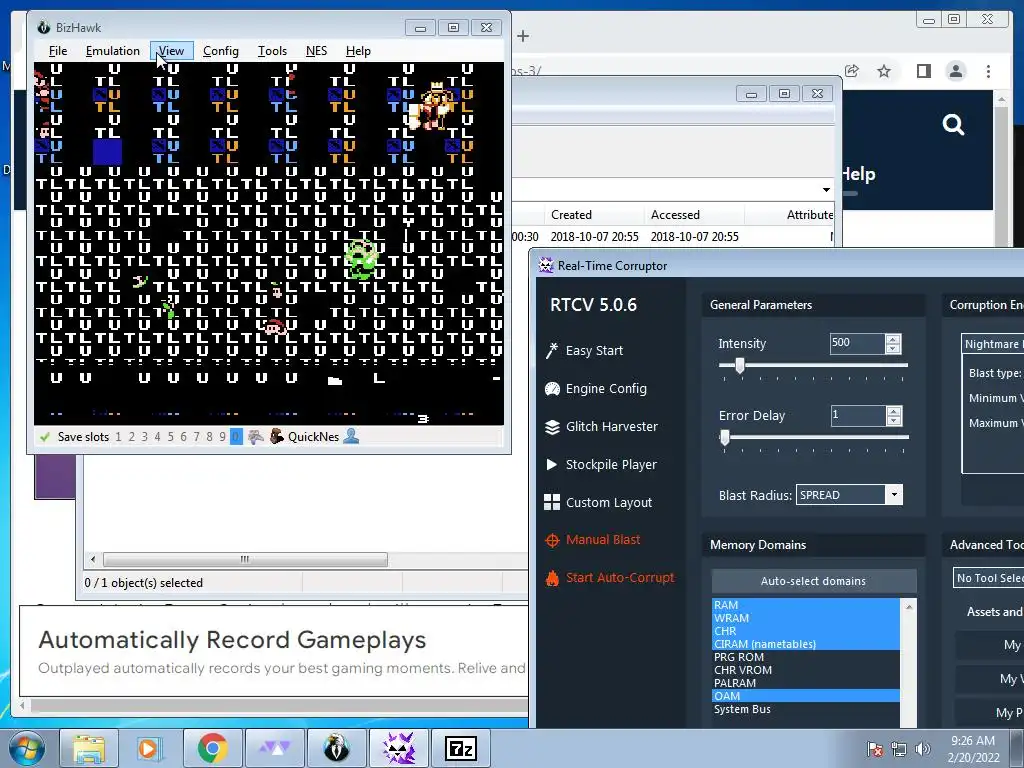Select WRAM memory domain

coord(805,618)
